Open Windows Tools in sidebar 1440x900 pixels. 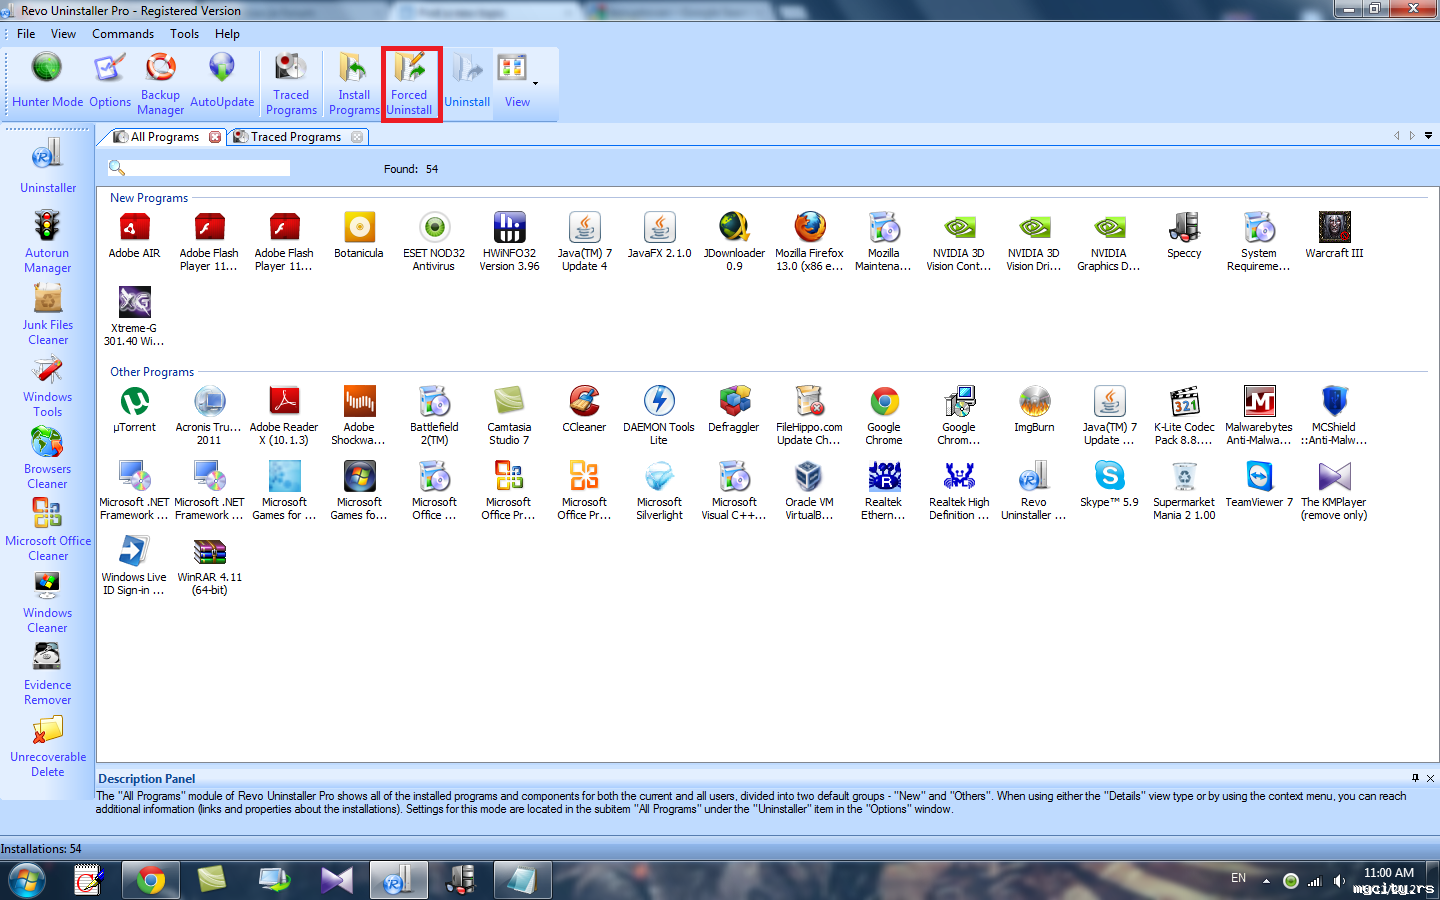click(x=48, y=385)
